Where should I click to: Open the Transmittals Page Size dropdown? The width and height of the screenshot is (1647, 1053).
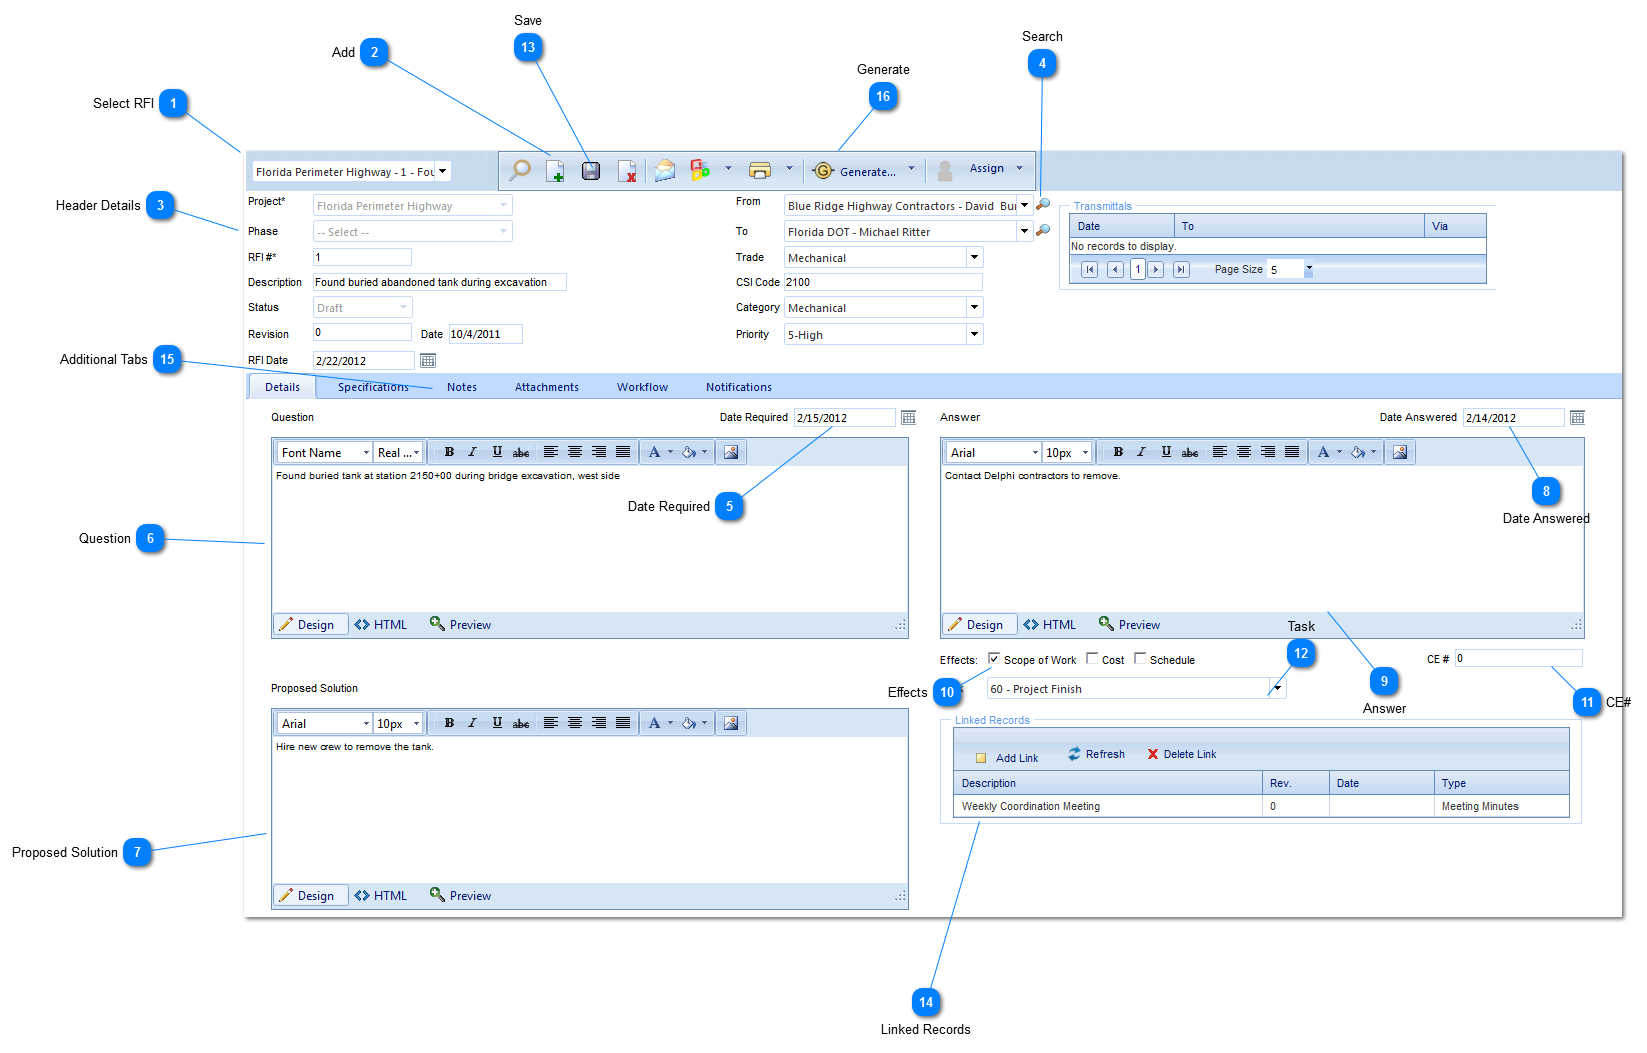click(1309, 268)
